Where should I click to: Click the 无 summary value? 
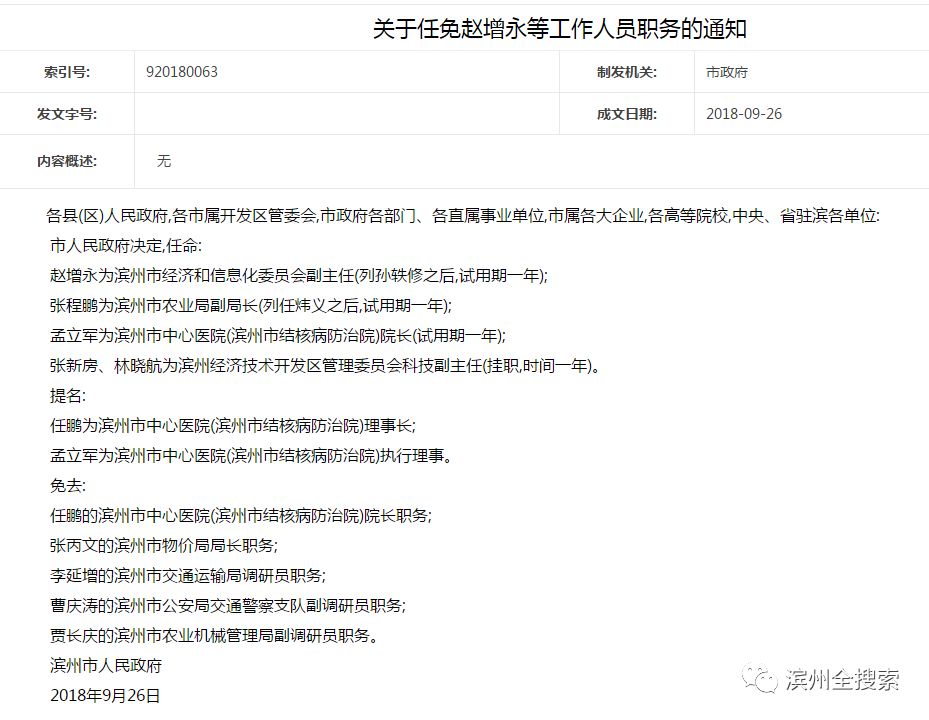pyautogui.click(x=164, y=161)
